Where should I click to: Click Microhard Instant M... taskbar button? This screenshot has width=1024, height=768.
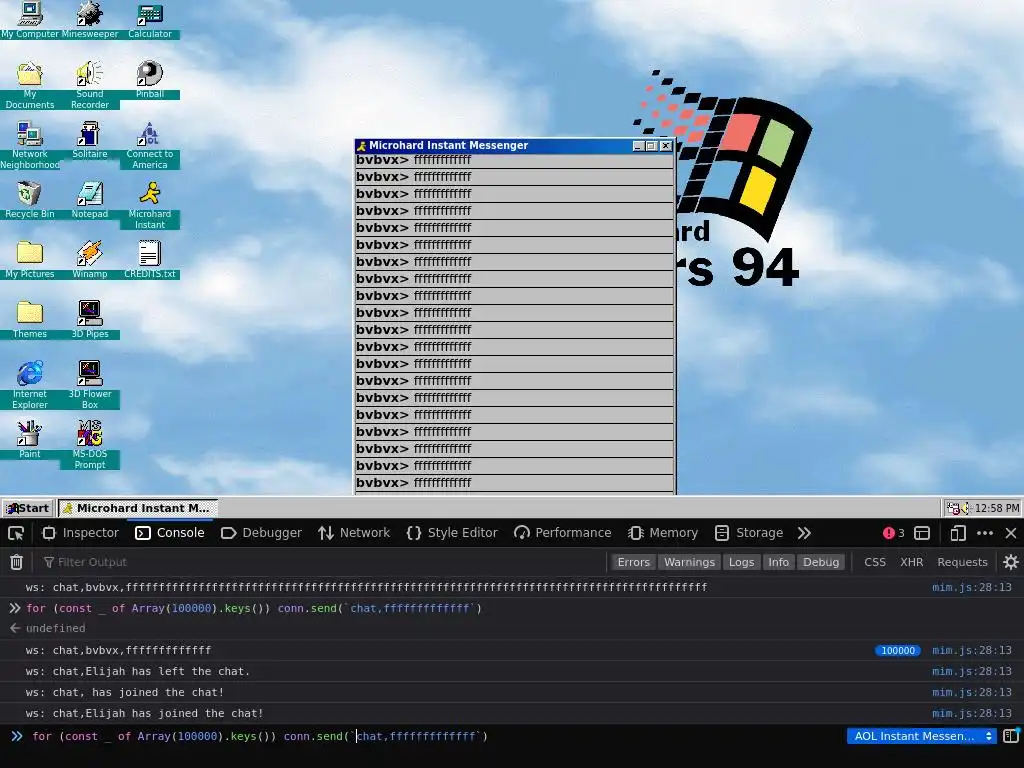click(x=137, y=508)
